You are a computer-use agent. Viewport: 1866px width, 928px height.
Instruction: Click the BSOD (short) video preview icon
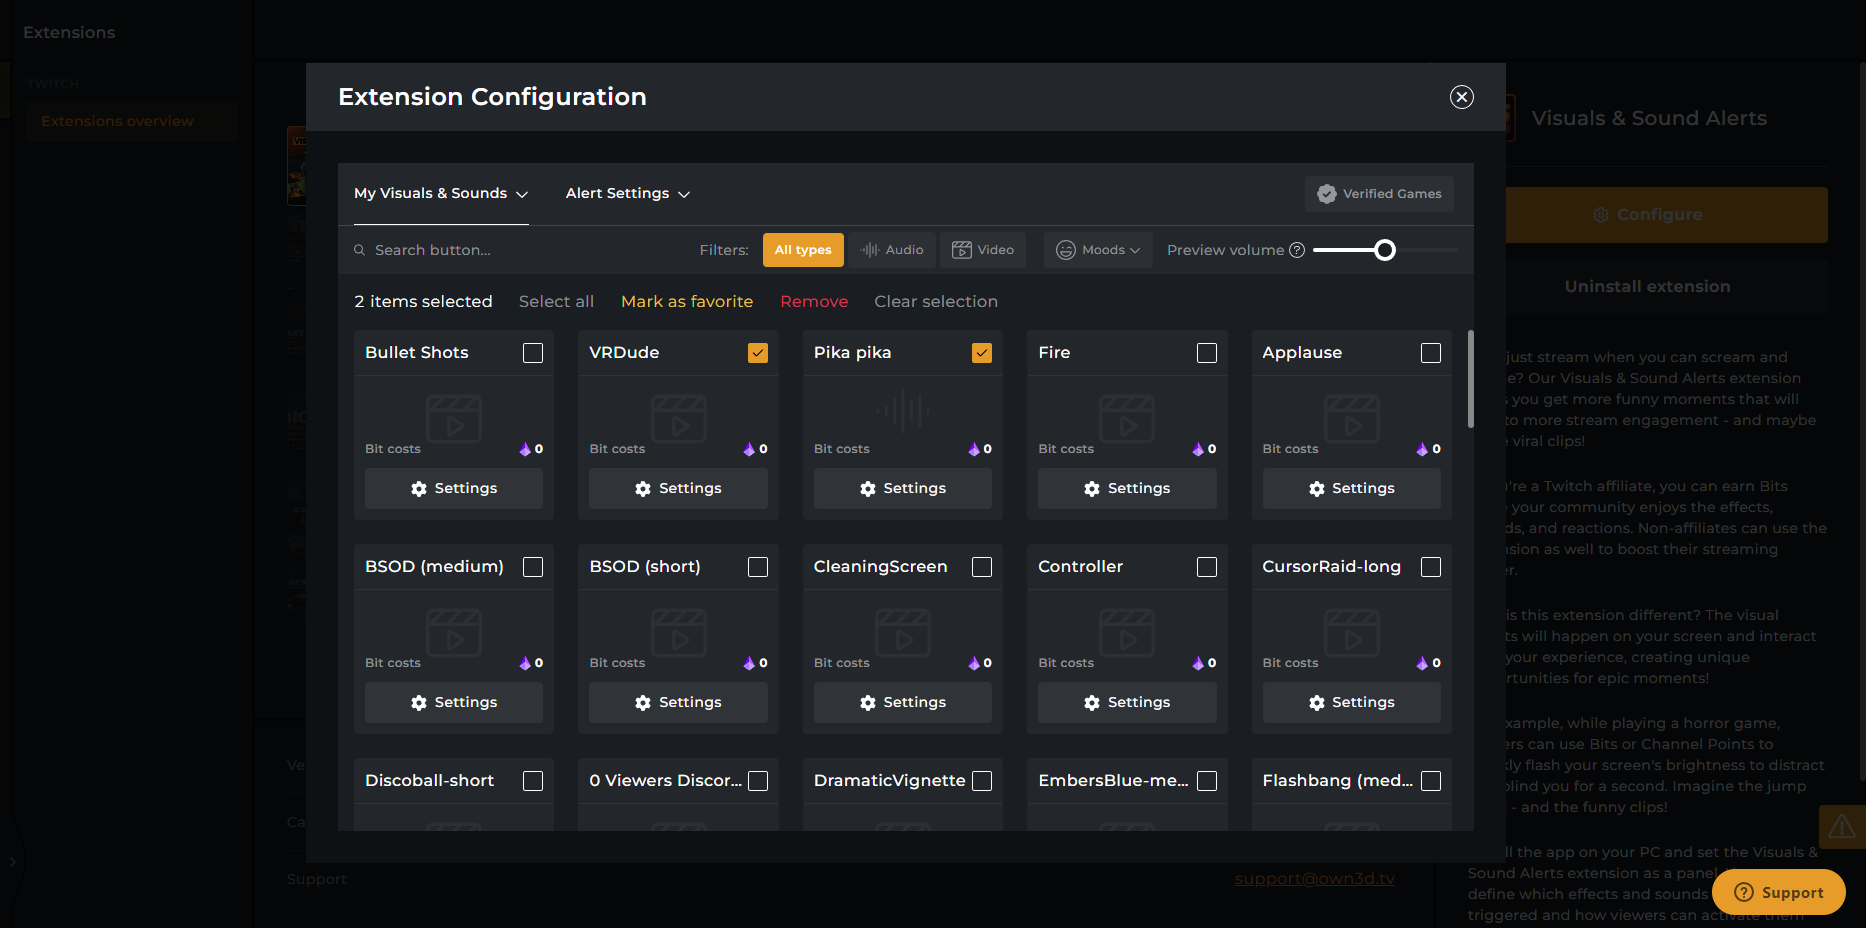(x=679, y=632)
